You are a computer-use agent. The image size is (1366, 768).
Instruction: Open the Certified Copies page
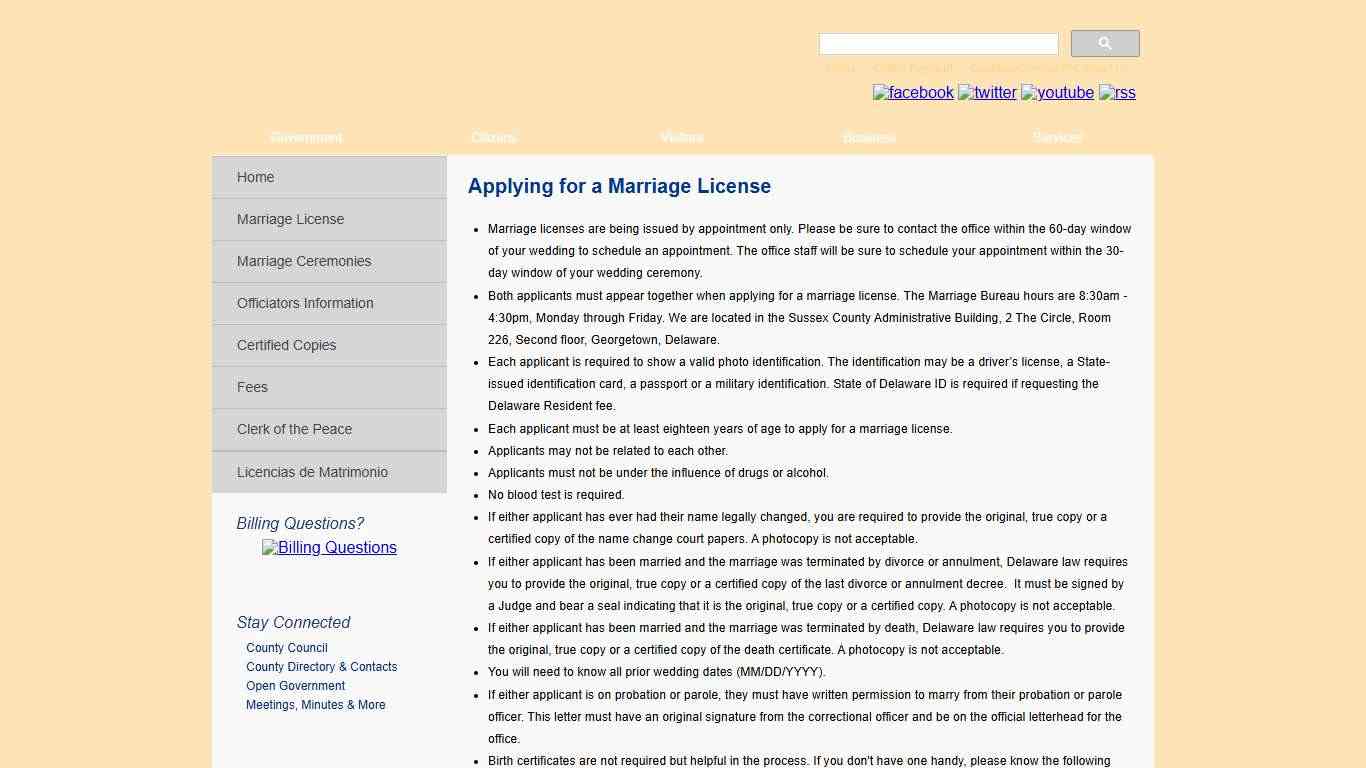(286, 345)
